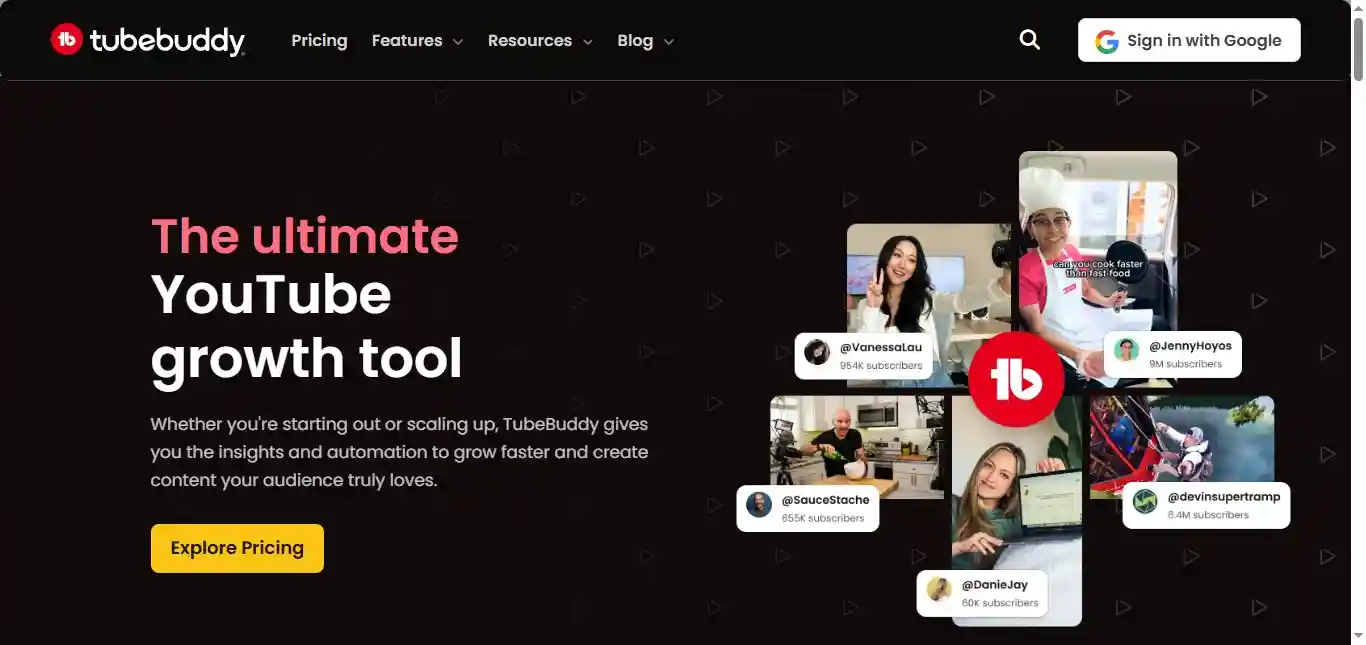Viewport: 1366px width, 645px height.
Task: Click devinsupertramp's profile avatar
Action: (x=1145, y=502)
